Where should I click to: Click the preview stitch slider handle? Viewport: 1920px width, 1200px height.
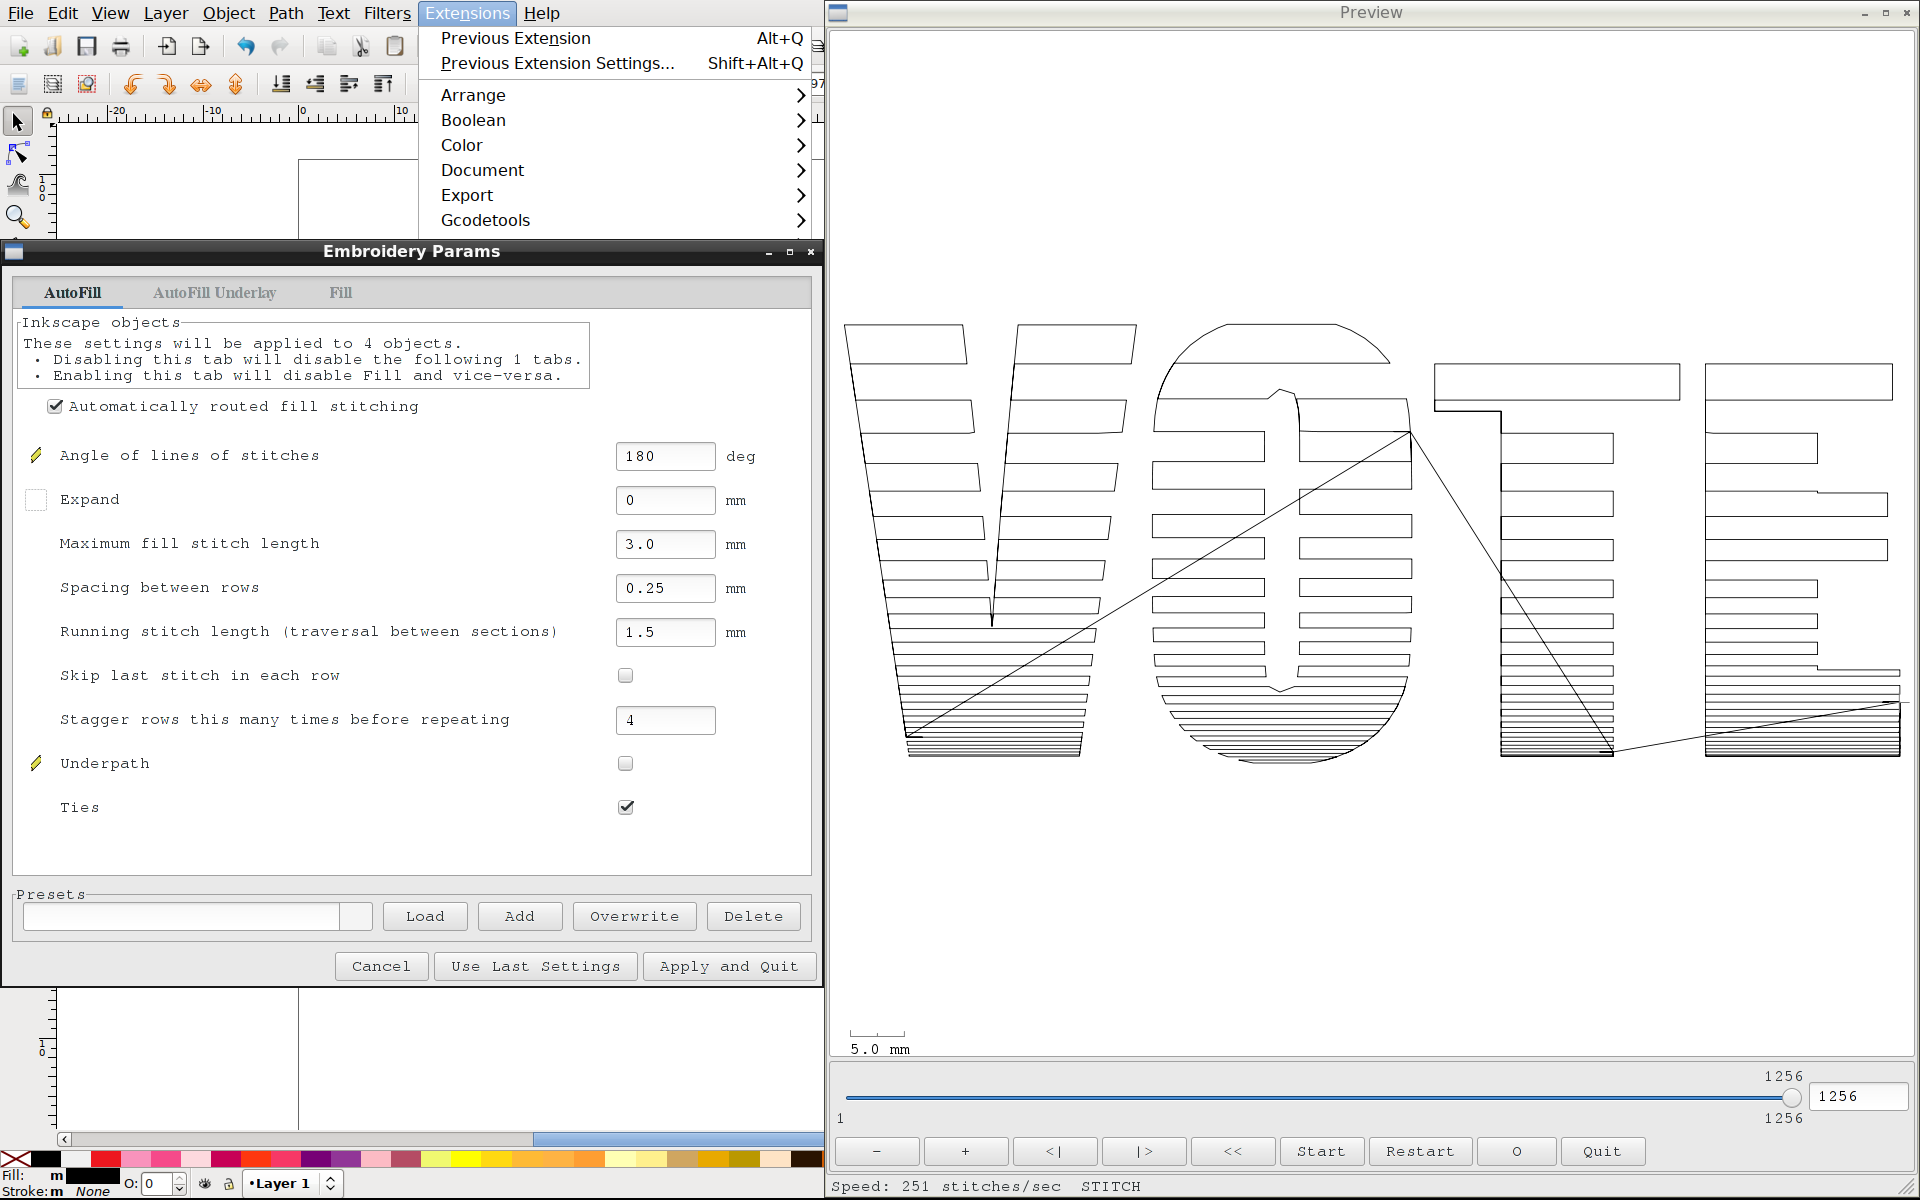click(x=1791, y=1098)
